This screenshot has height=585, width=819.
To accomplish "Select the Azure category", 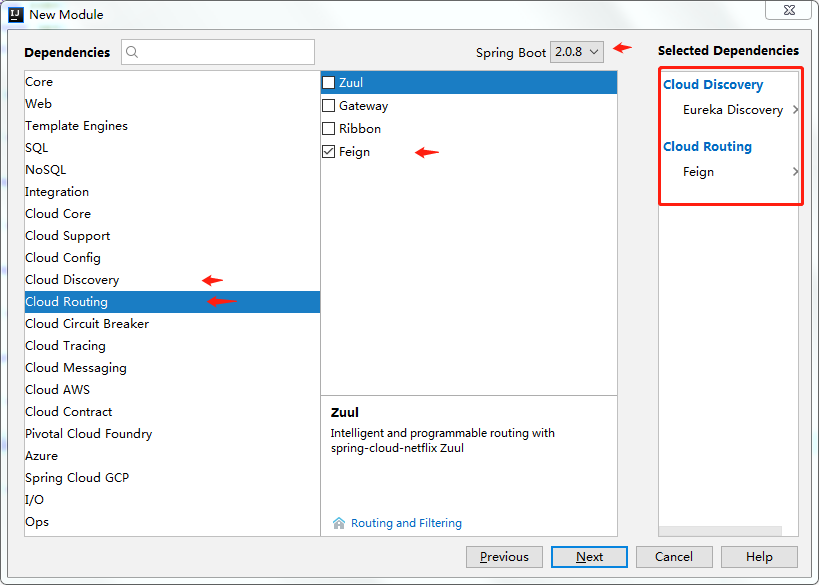I will 172,455.
